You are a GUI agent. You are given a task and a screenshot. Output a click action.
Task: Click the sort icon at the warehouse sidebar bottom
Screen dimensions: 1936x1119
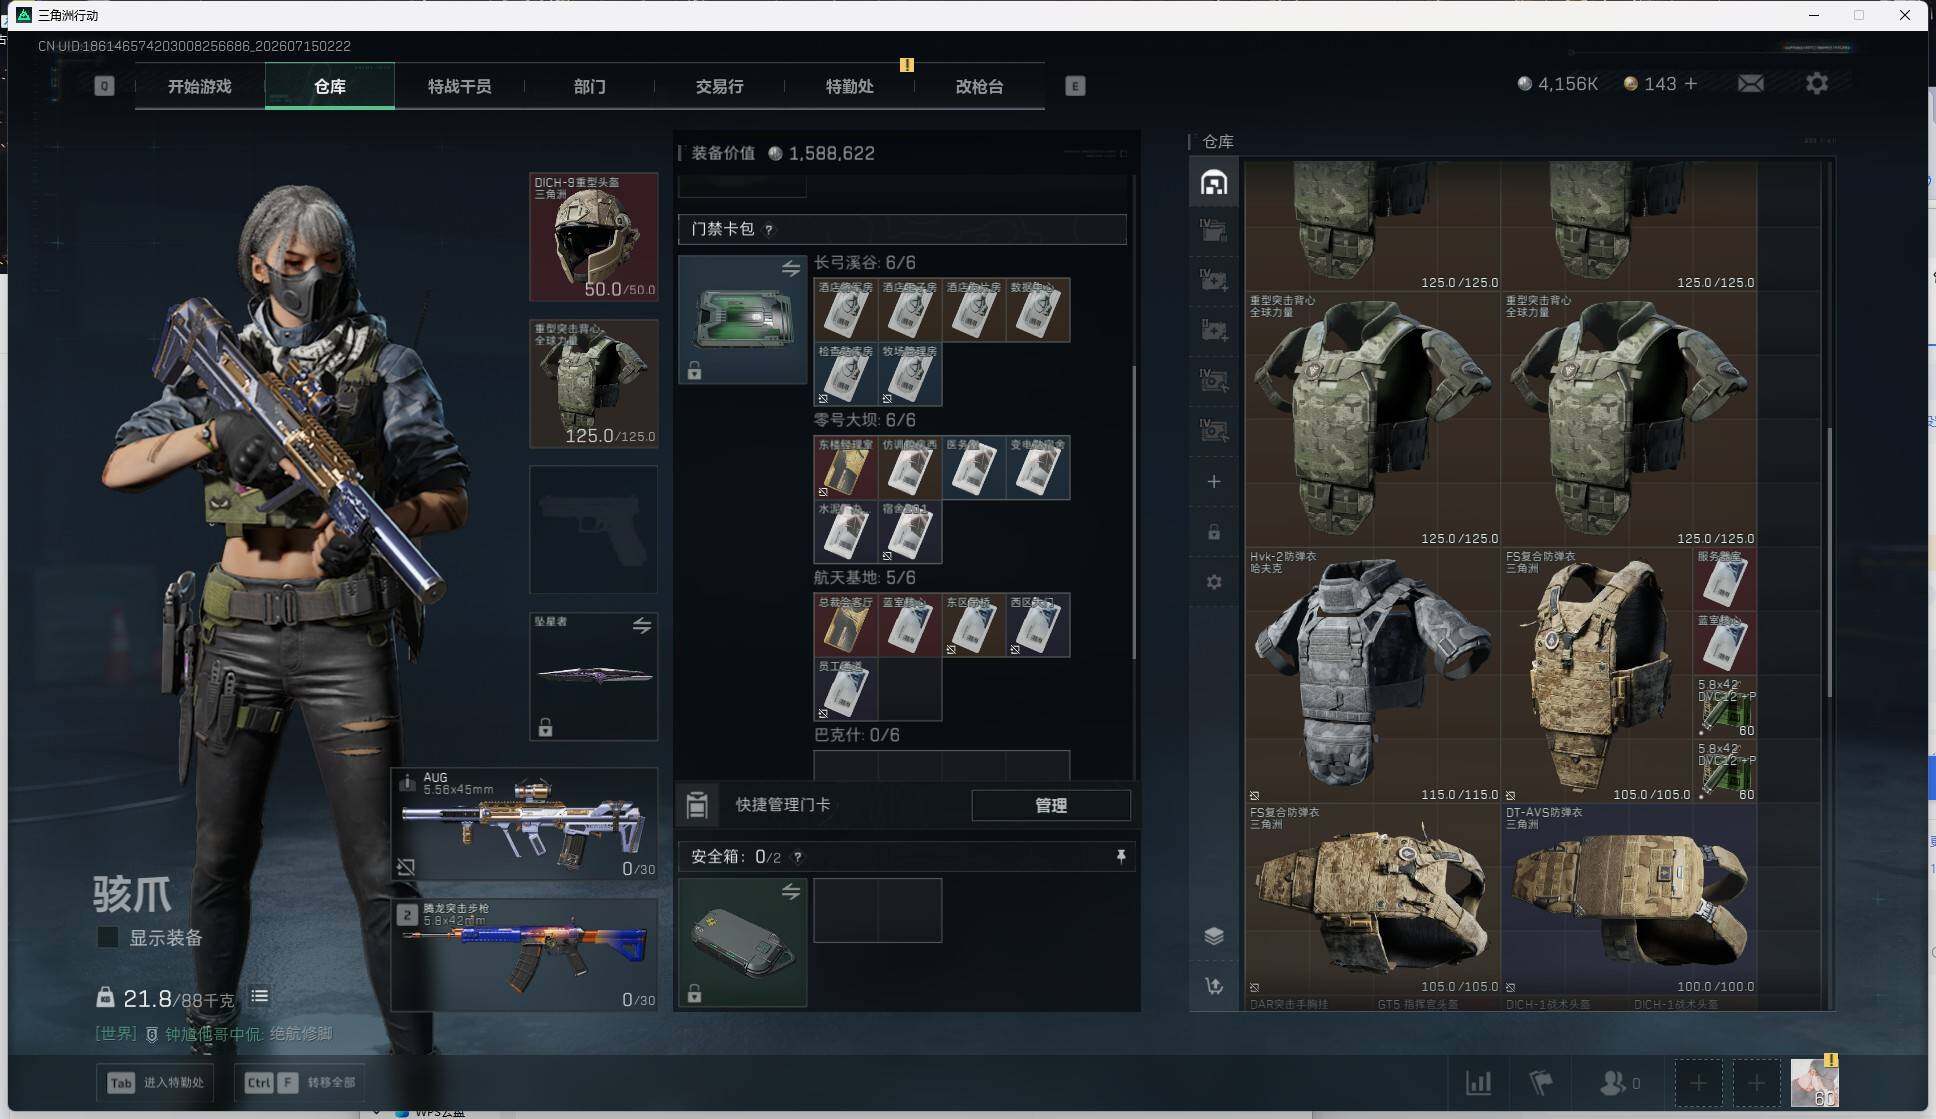[x=1214, y=986]
